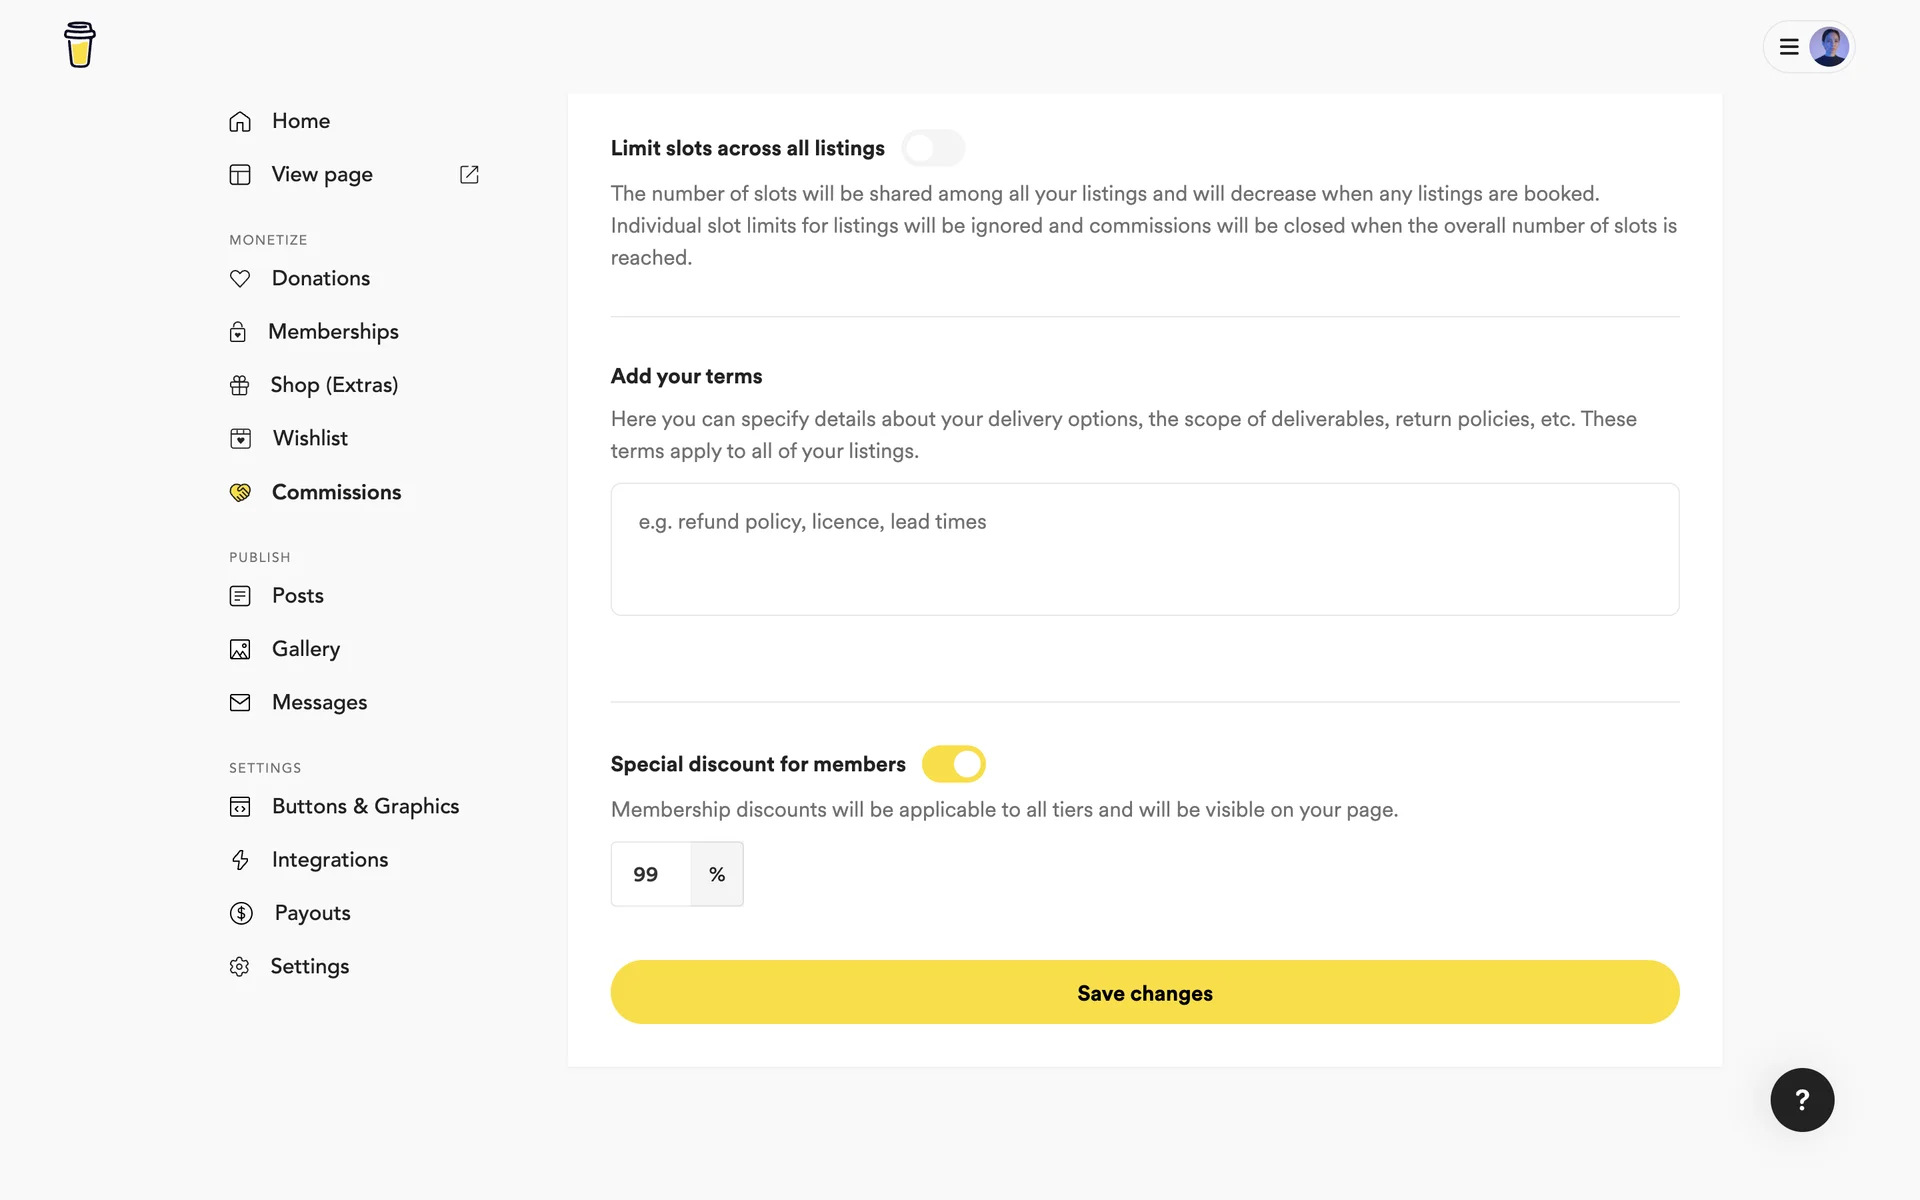Click the Integrations lightning bolt icon
The image size is (1920, 1200).
click(x=240, y=860)
